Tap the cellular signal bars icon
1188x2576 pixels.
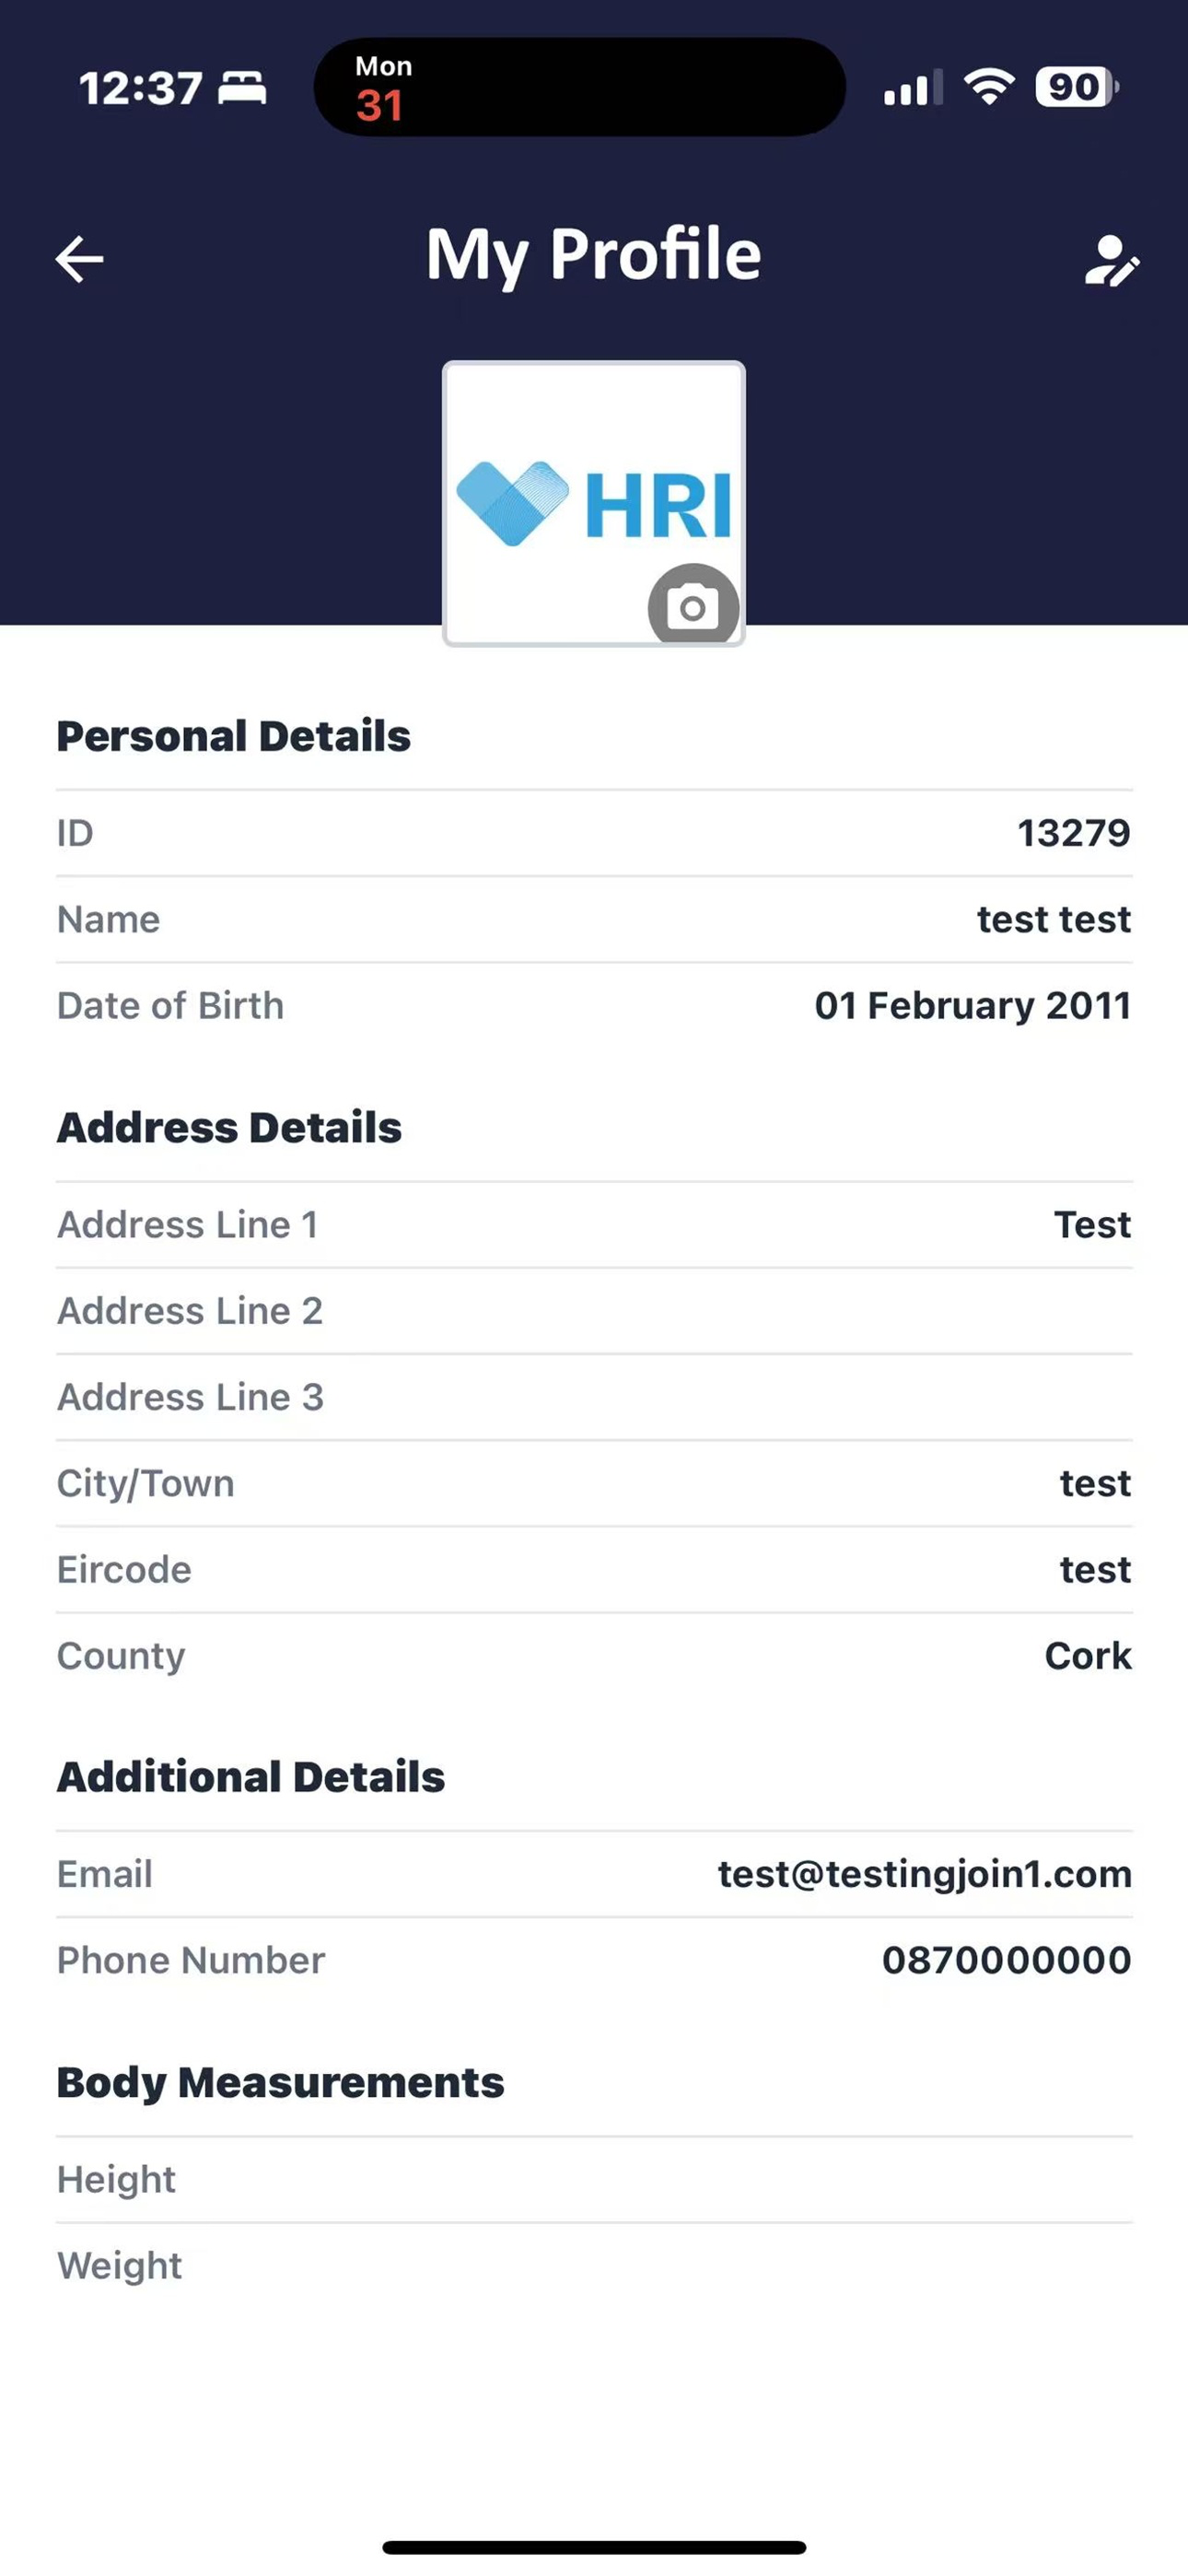[912, 88]
